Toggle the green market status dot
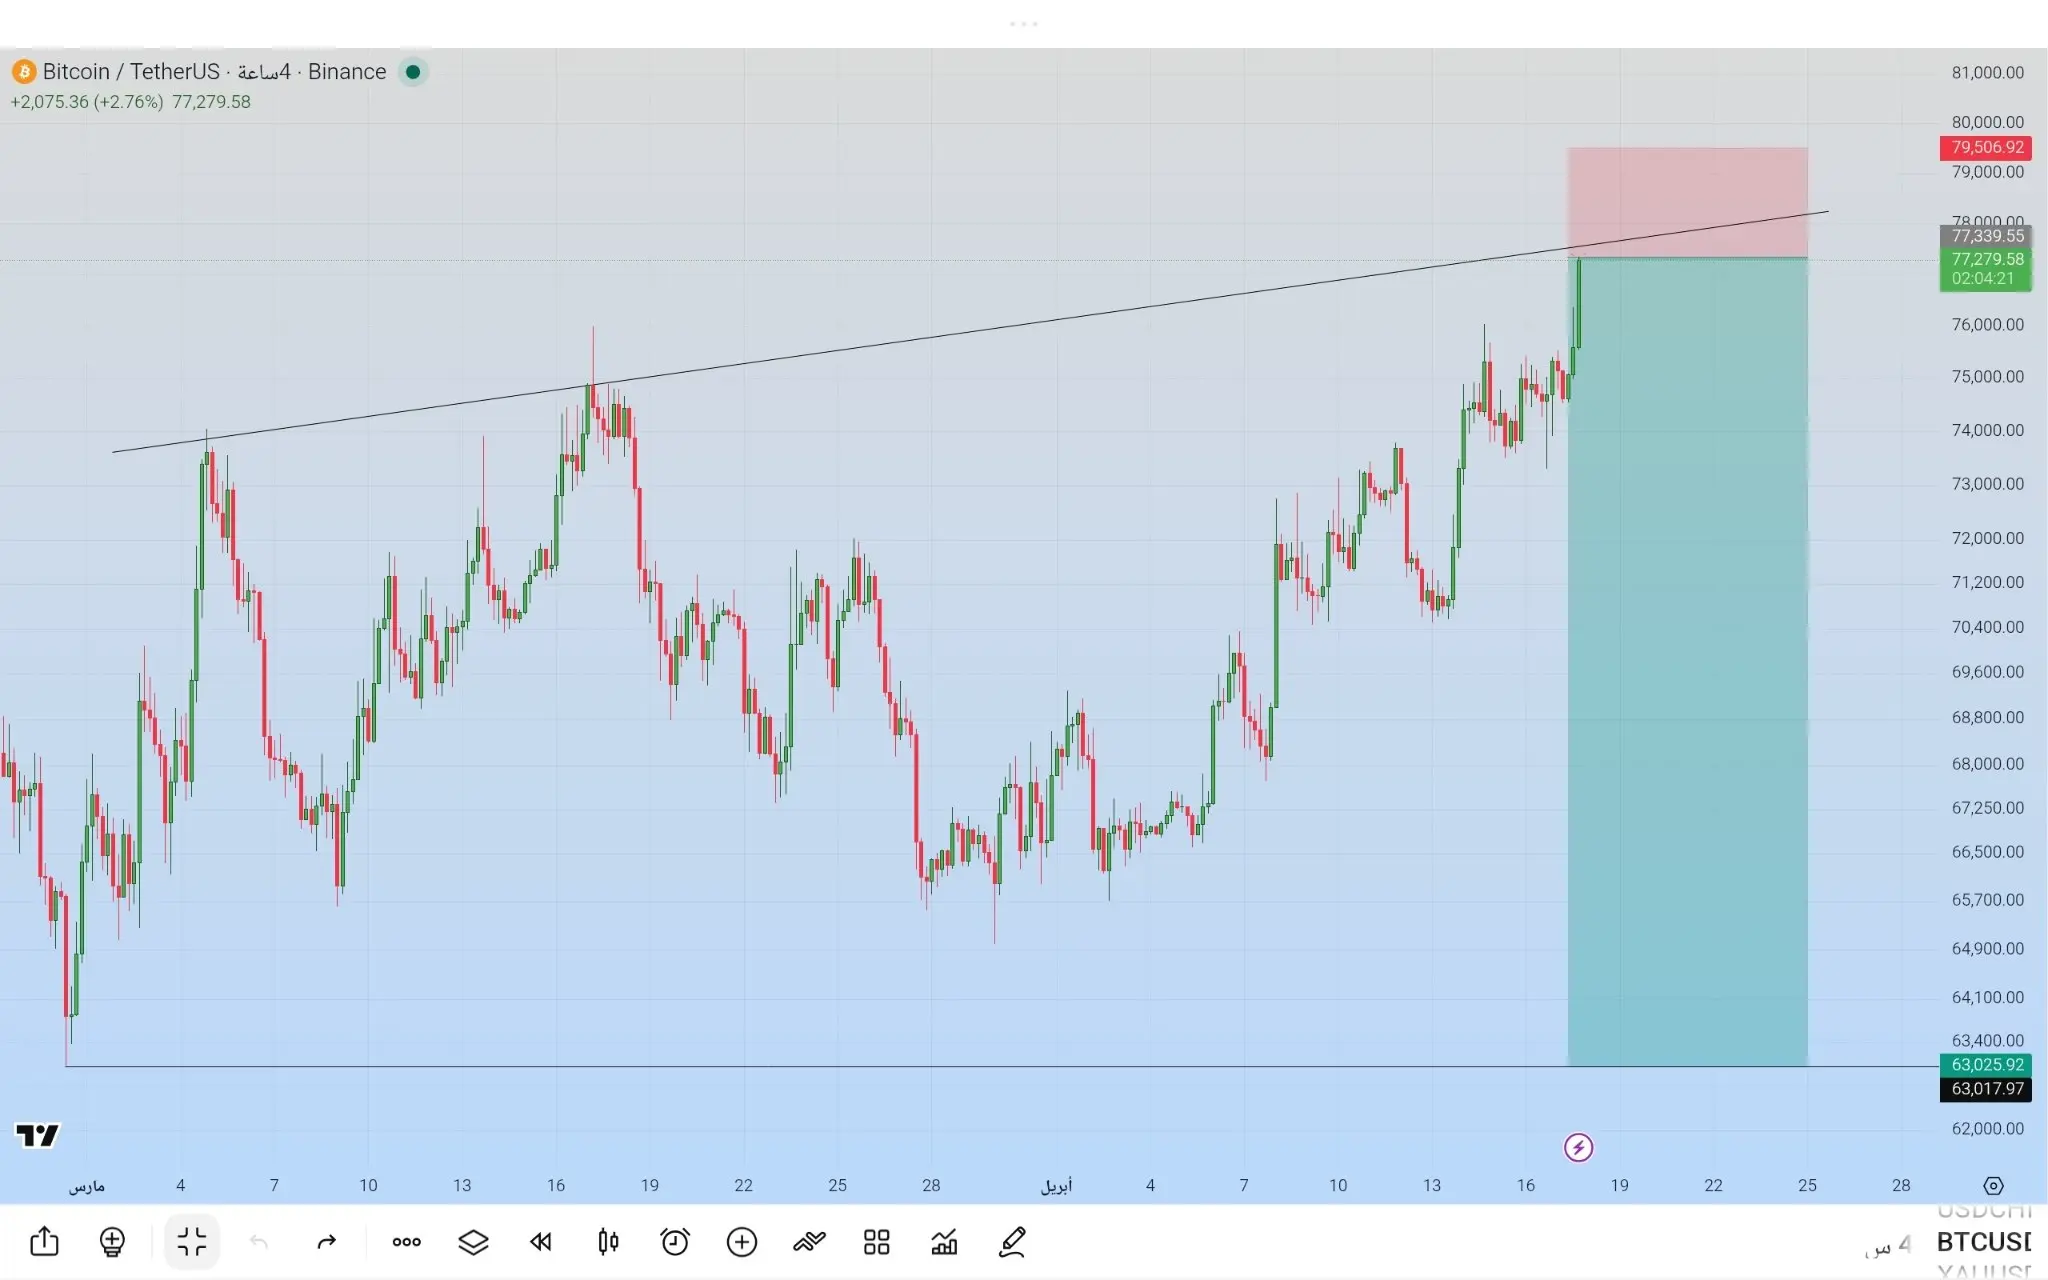 (x=413, y=72)
